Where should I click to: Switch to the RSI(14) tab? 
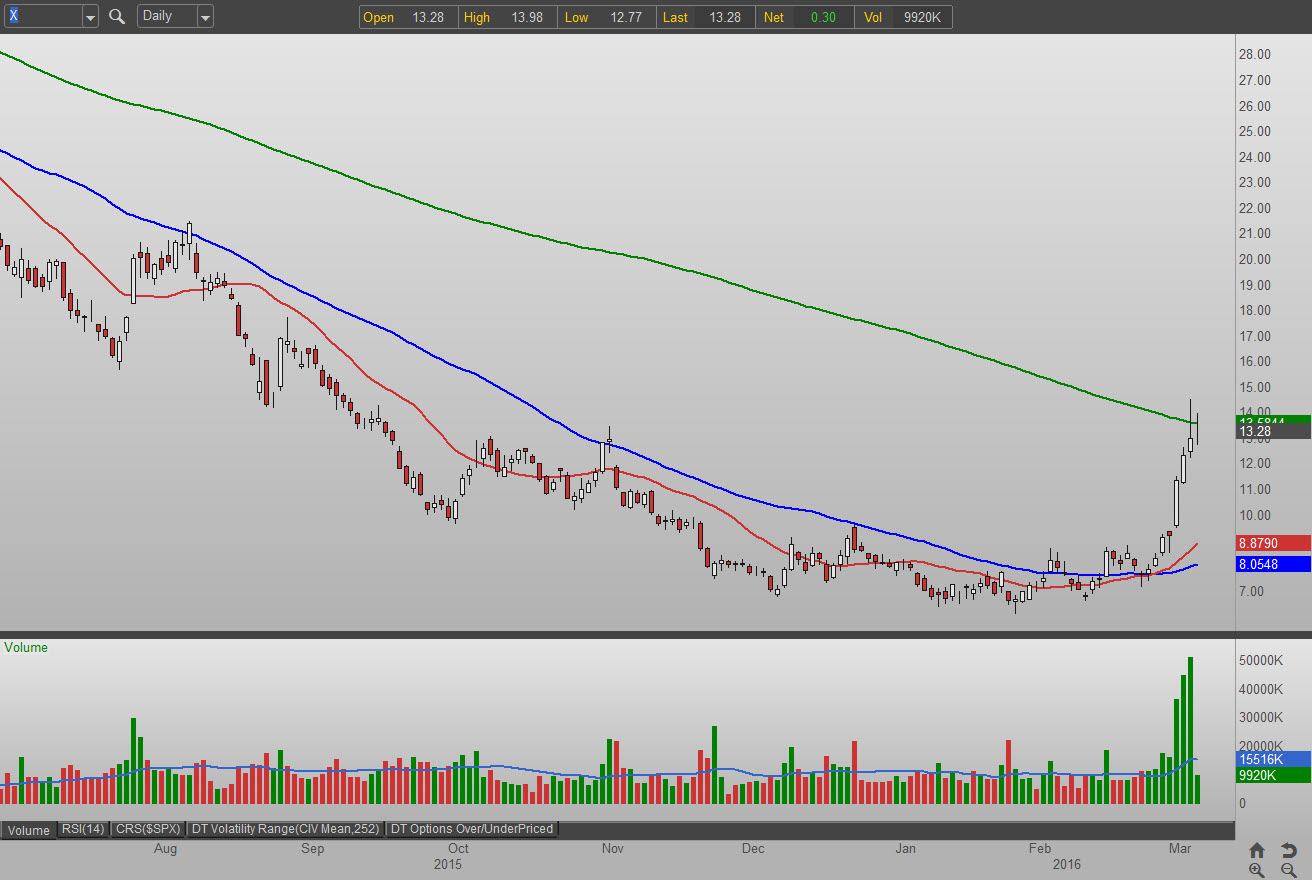pyautogui.click(x=82, y=829)
